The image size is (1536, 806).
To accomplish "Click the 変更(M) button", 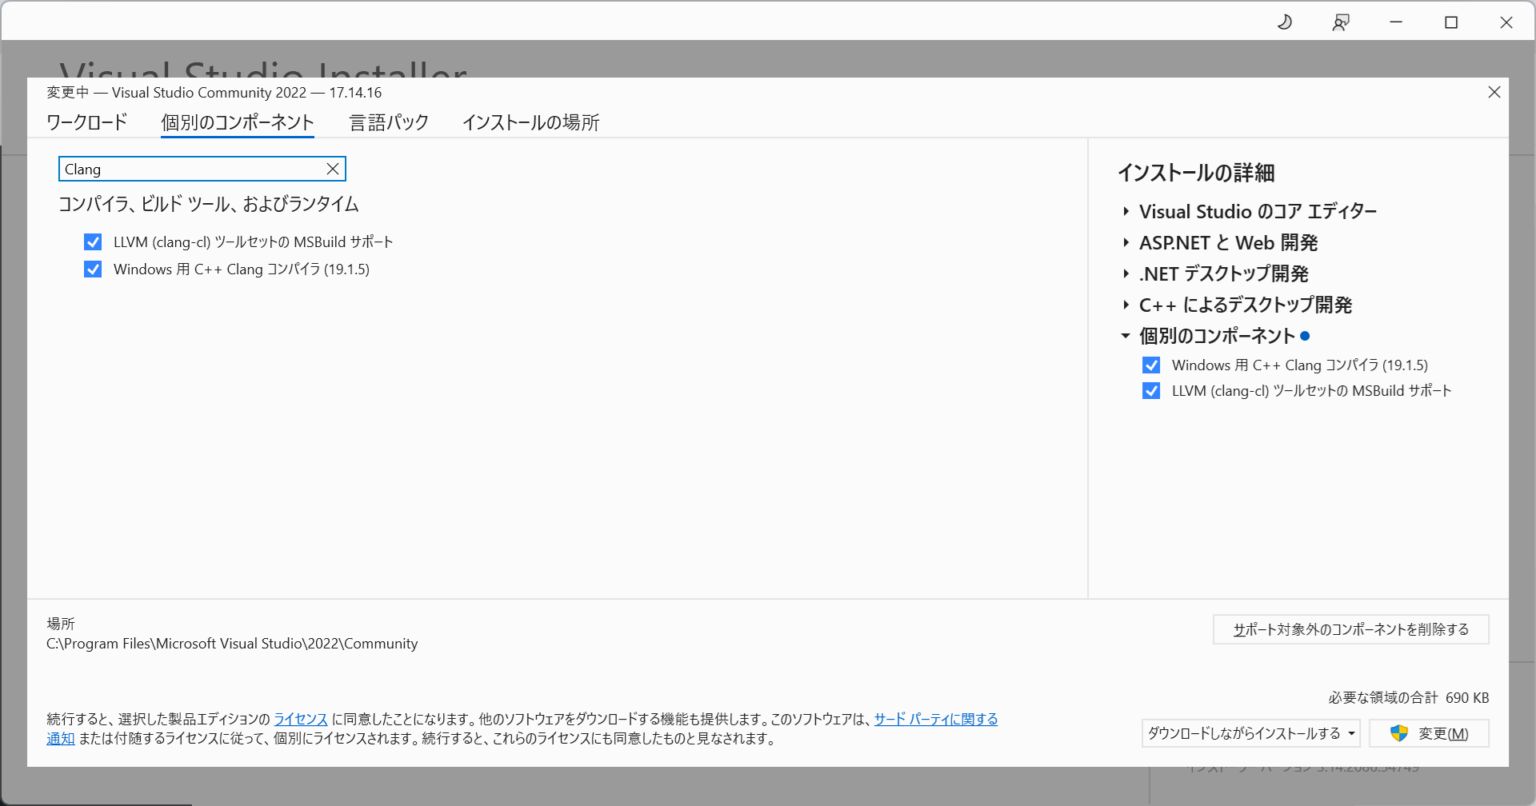I will click(x=1429, y=733).
